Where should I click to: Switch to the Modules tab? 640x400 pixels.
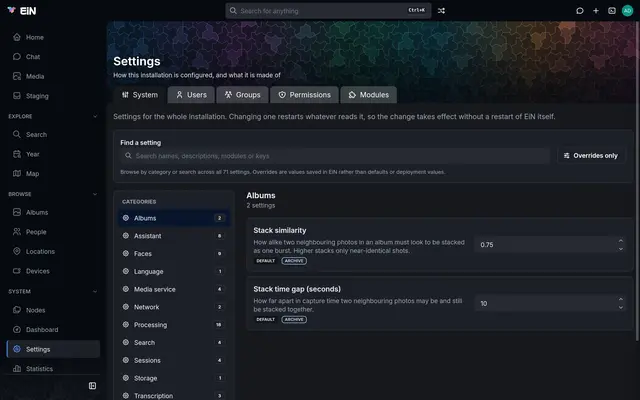[x=369, y=95]
